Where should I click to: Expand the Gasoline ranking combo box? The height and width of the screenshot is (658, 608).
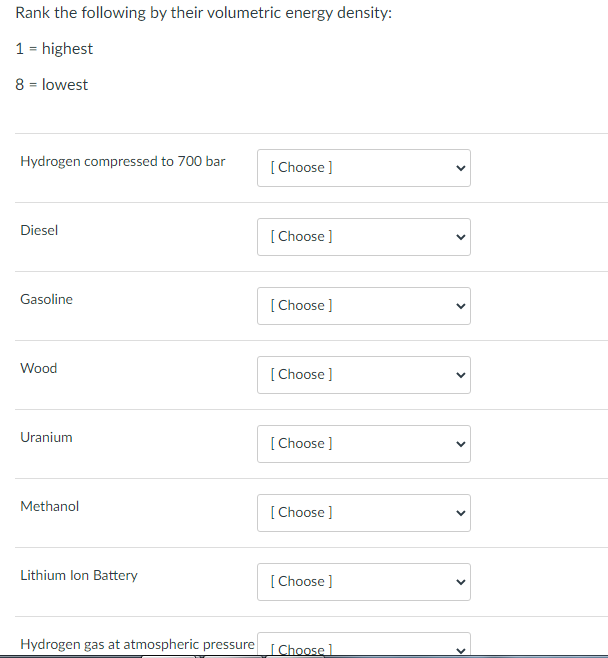click(x=363, y=306)
